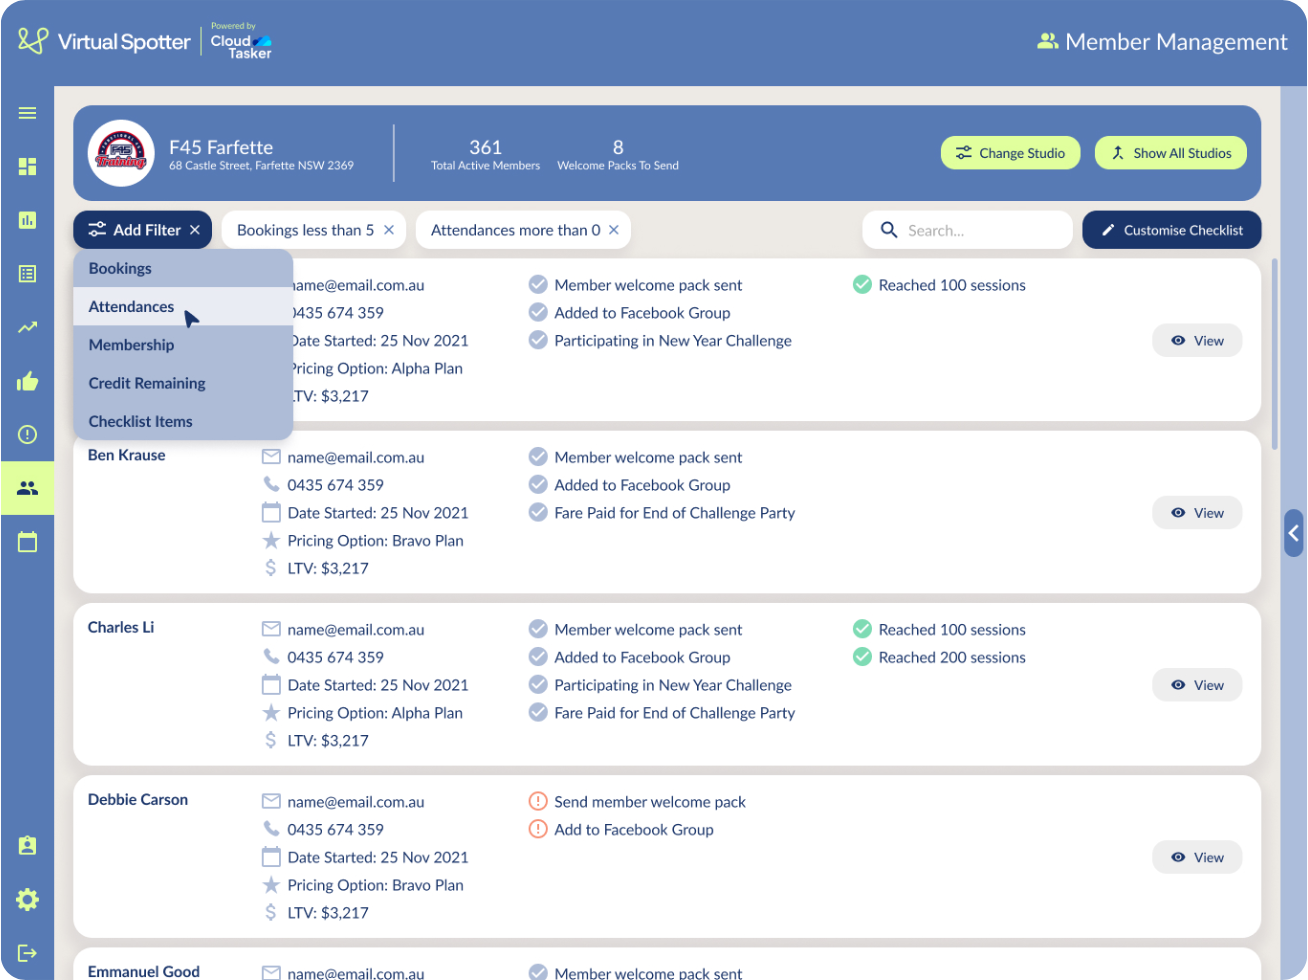Image resolution: width=1308 pixels, height=980 pixels.
Task: Toggle Debbie Carson's Add to Facebook Group
Action: click(538, 829)
